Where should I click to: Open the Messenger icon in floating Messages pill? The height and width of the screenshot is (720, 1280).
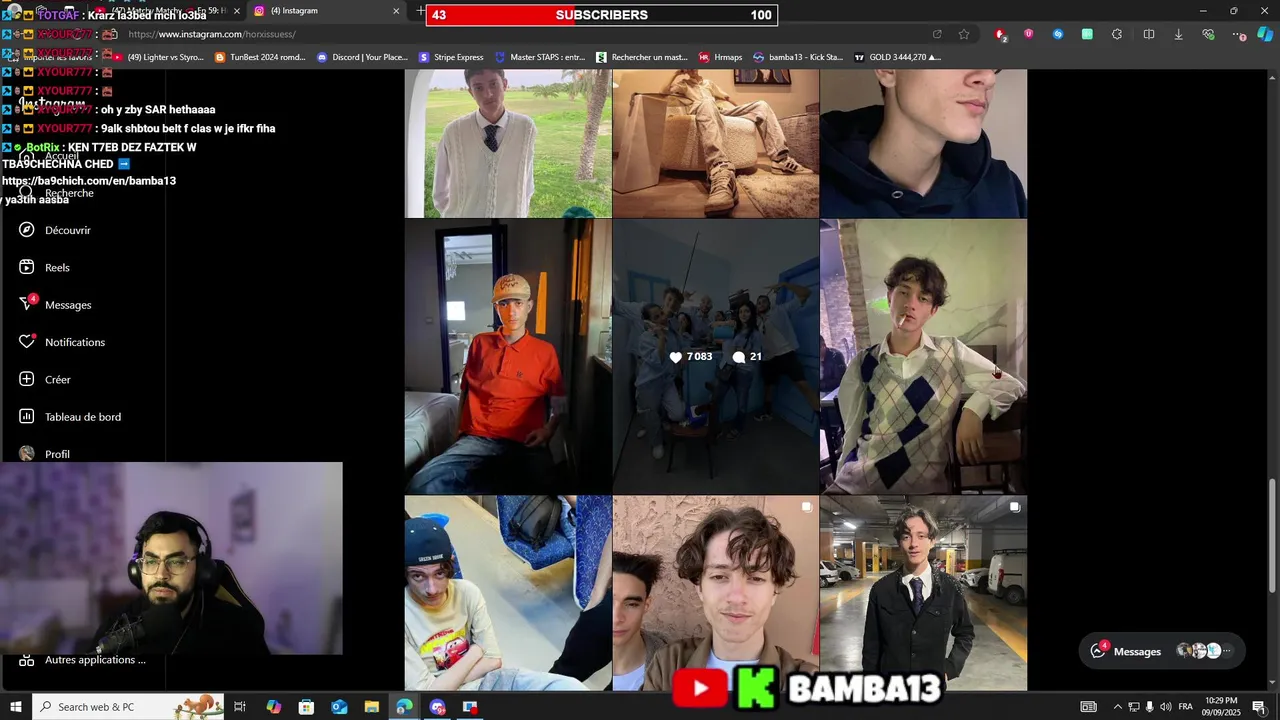(x=1099, y=651)
